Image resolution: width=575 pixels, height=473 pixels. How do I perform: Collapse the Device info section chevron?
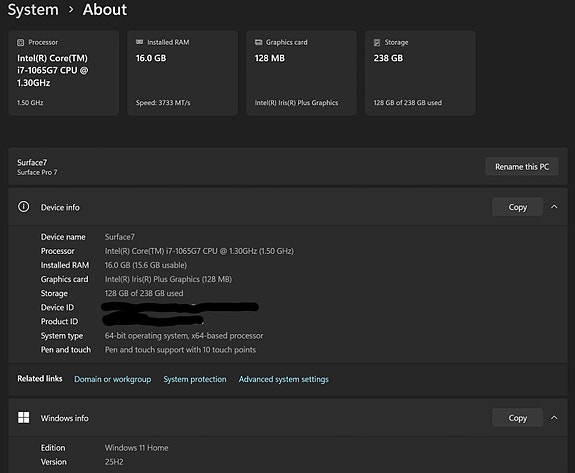[554, 207]
